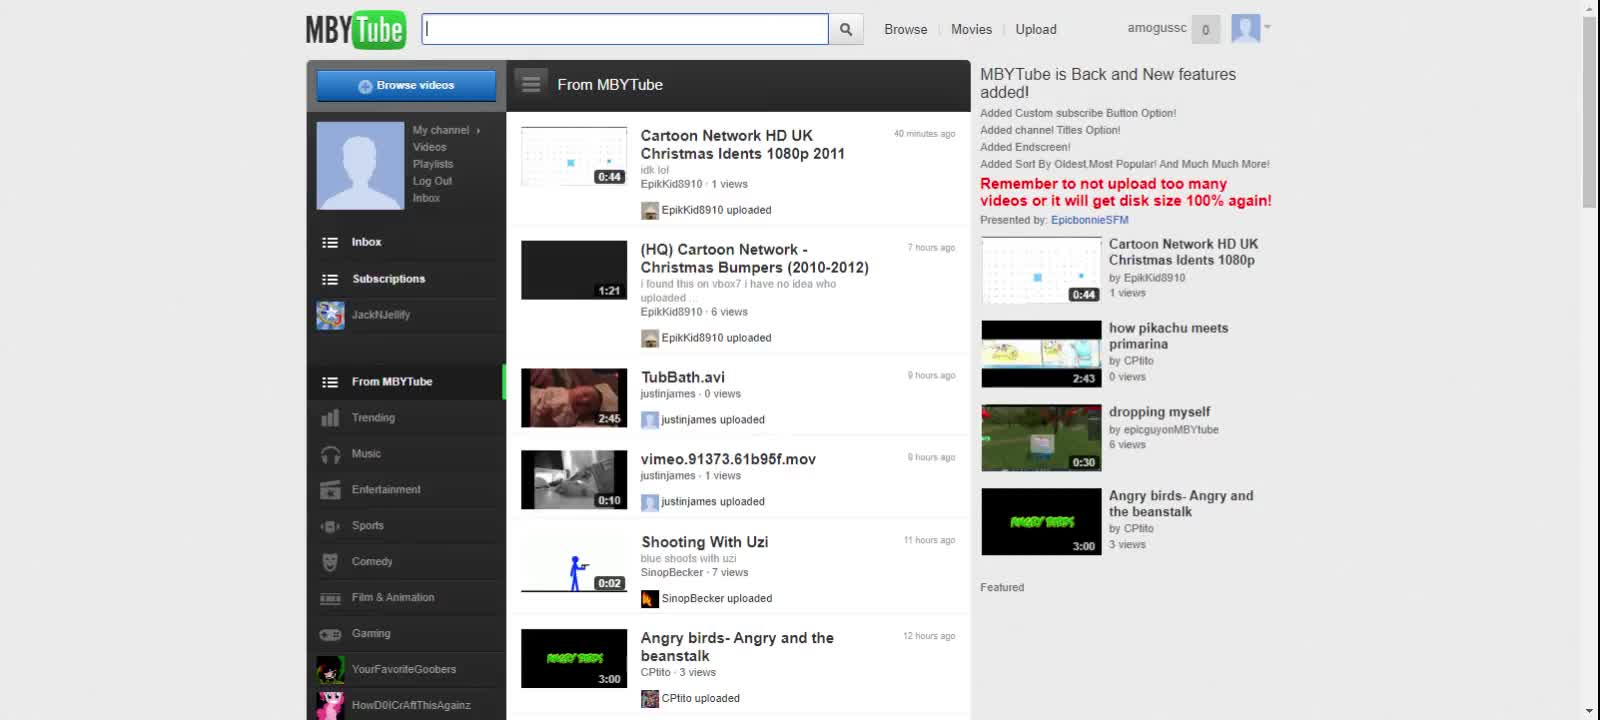The image size is (1600, 720).
Task: Click the Subscriptions list icon
Action: click(x=330, y=279)
